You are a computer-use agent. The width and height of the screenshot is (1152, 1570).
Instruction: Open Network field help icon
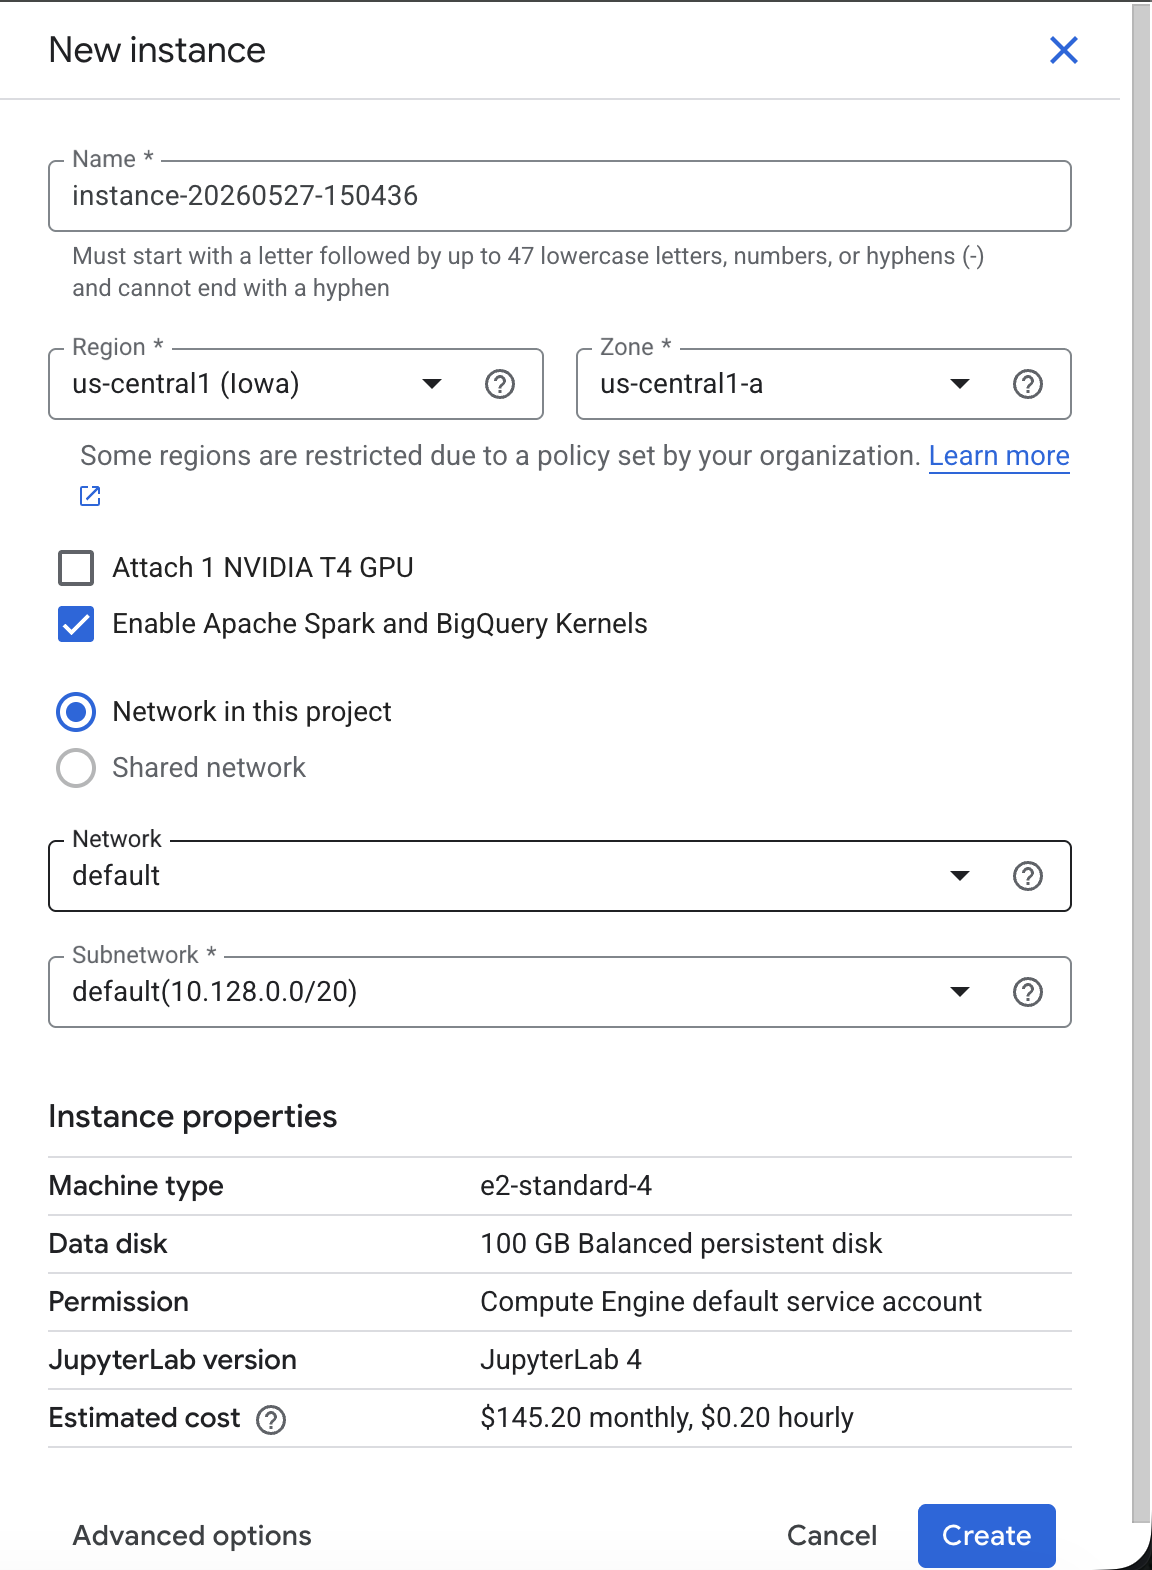(1028, 876)
